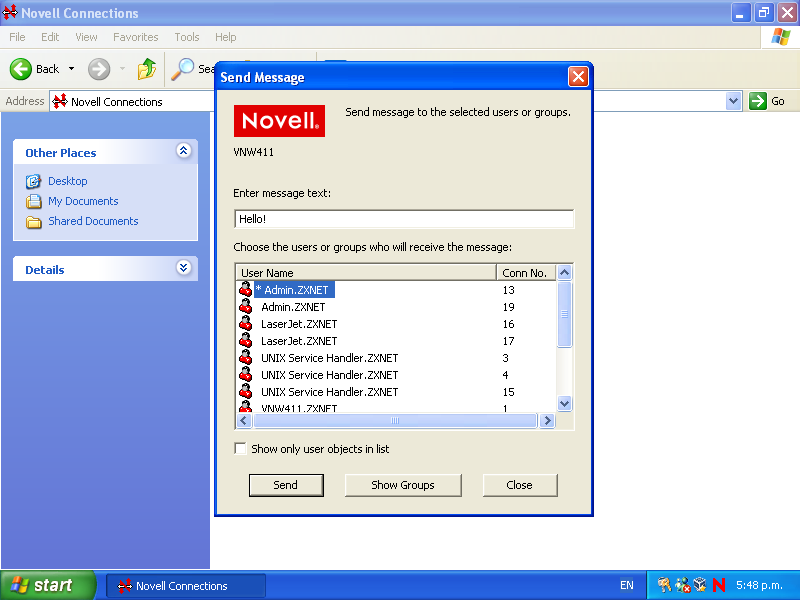The height and width of the screenshot is (600, 800).
Task: Click the Close button in dialog
Action: click(x=519, y=485)
